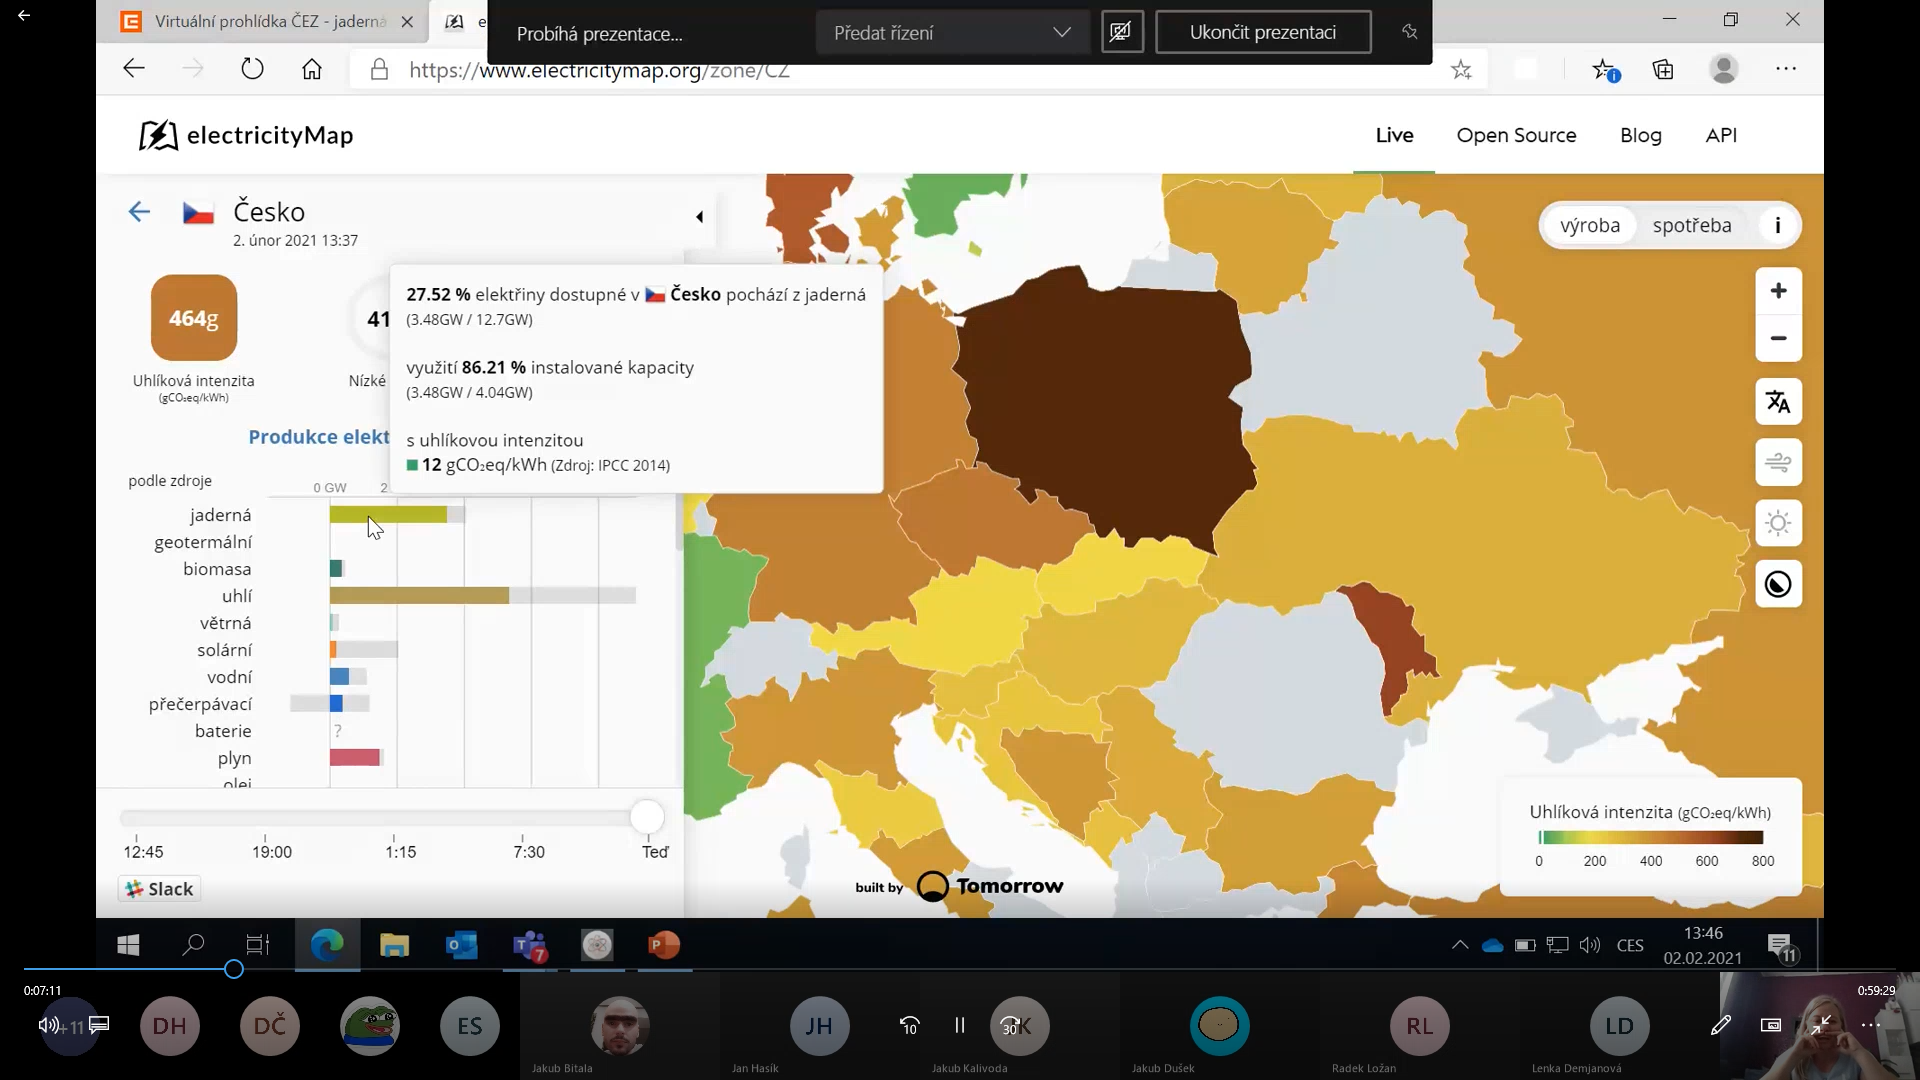Click the pencil edit icon in player
The width and height of the screenshot is (1920, 1080).
point(1720,1025)
